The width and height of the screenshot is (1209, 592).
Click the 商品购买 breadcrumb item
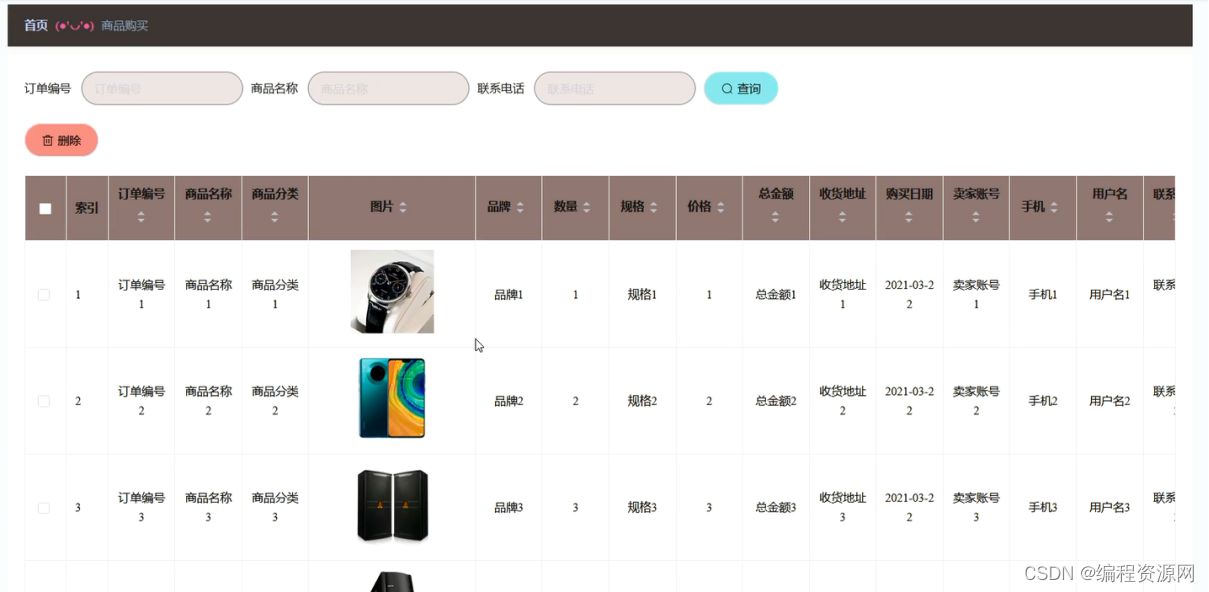(x=125, y=25)
